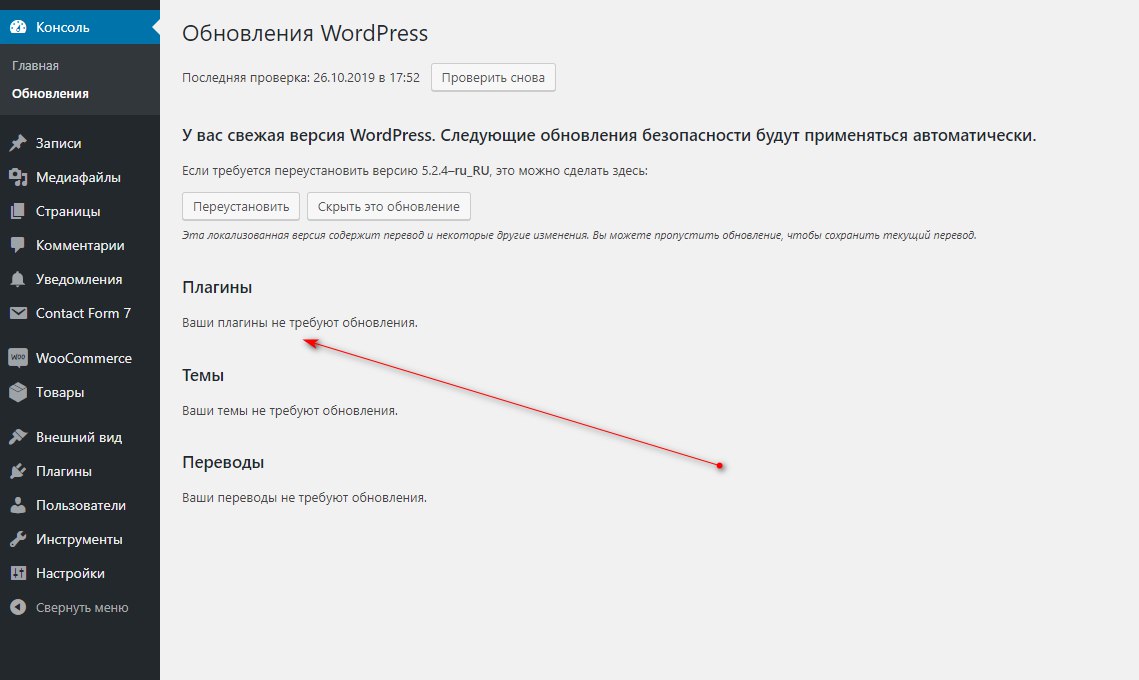Click the Инструменты wrench icon
The image size is (1139, 680).
pos(18,540)
